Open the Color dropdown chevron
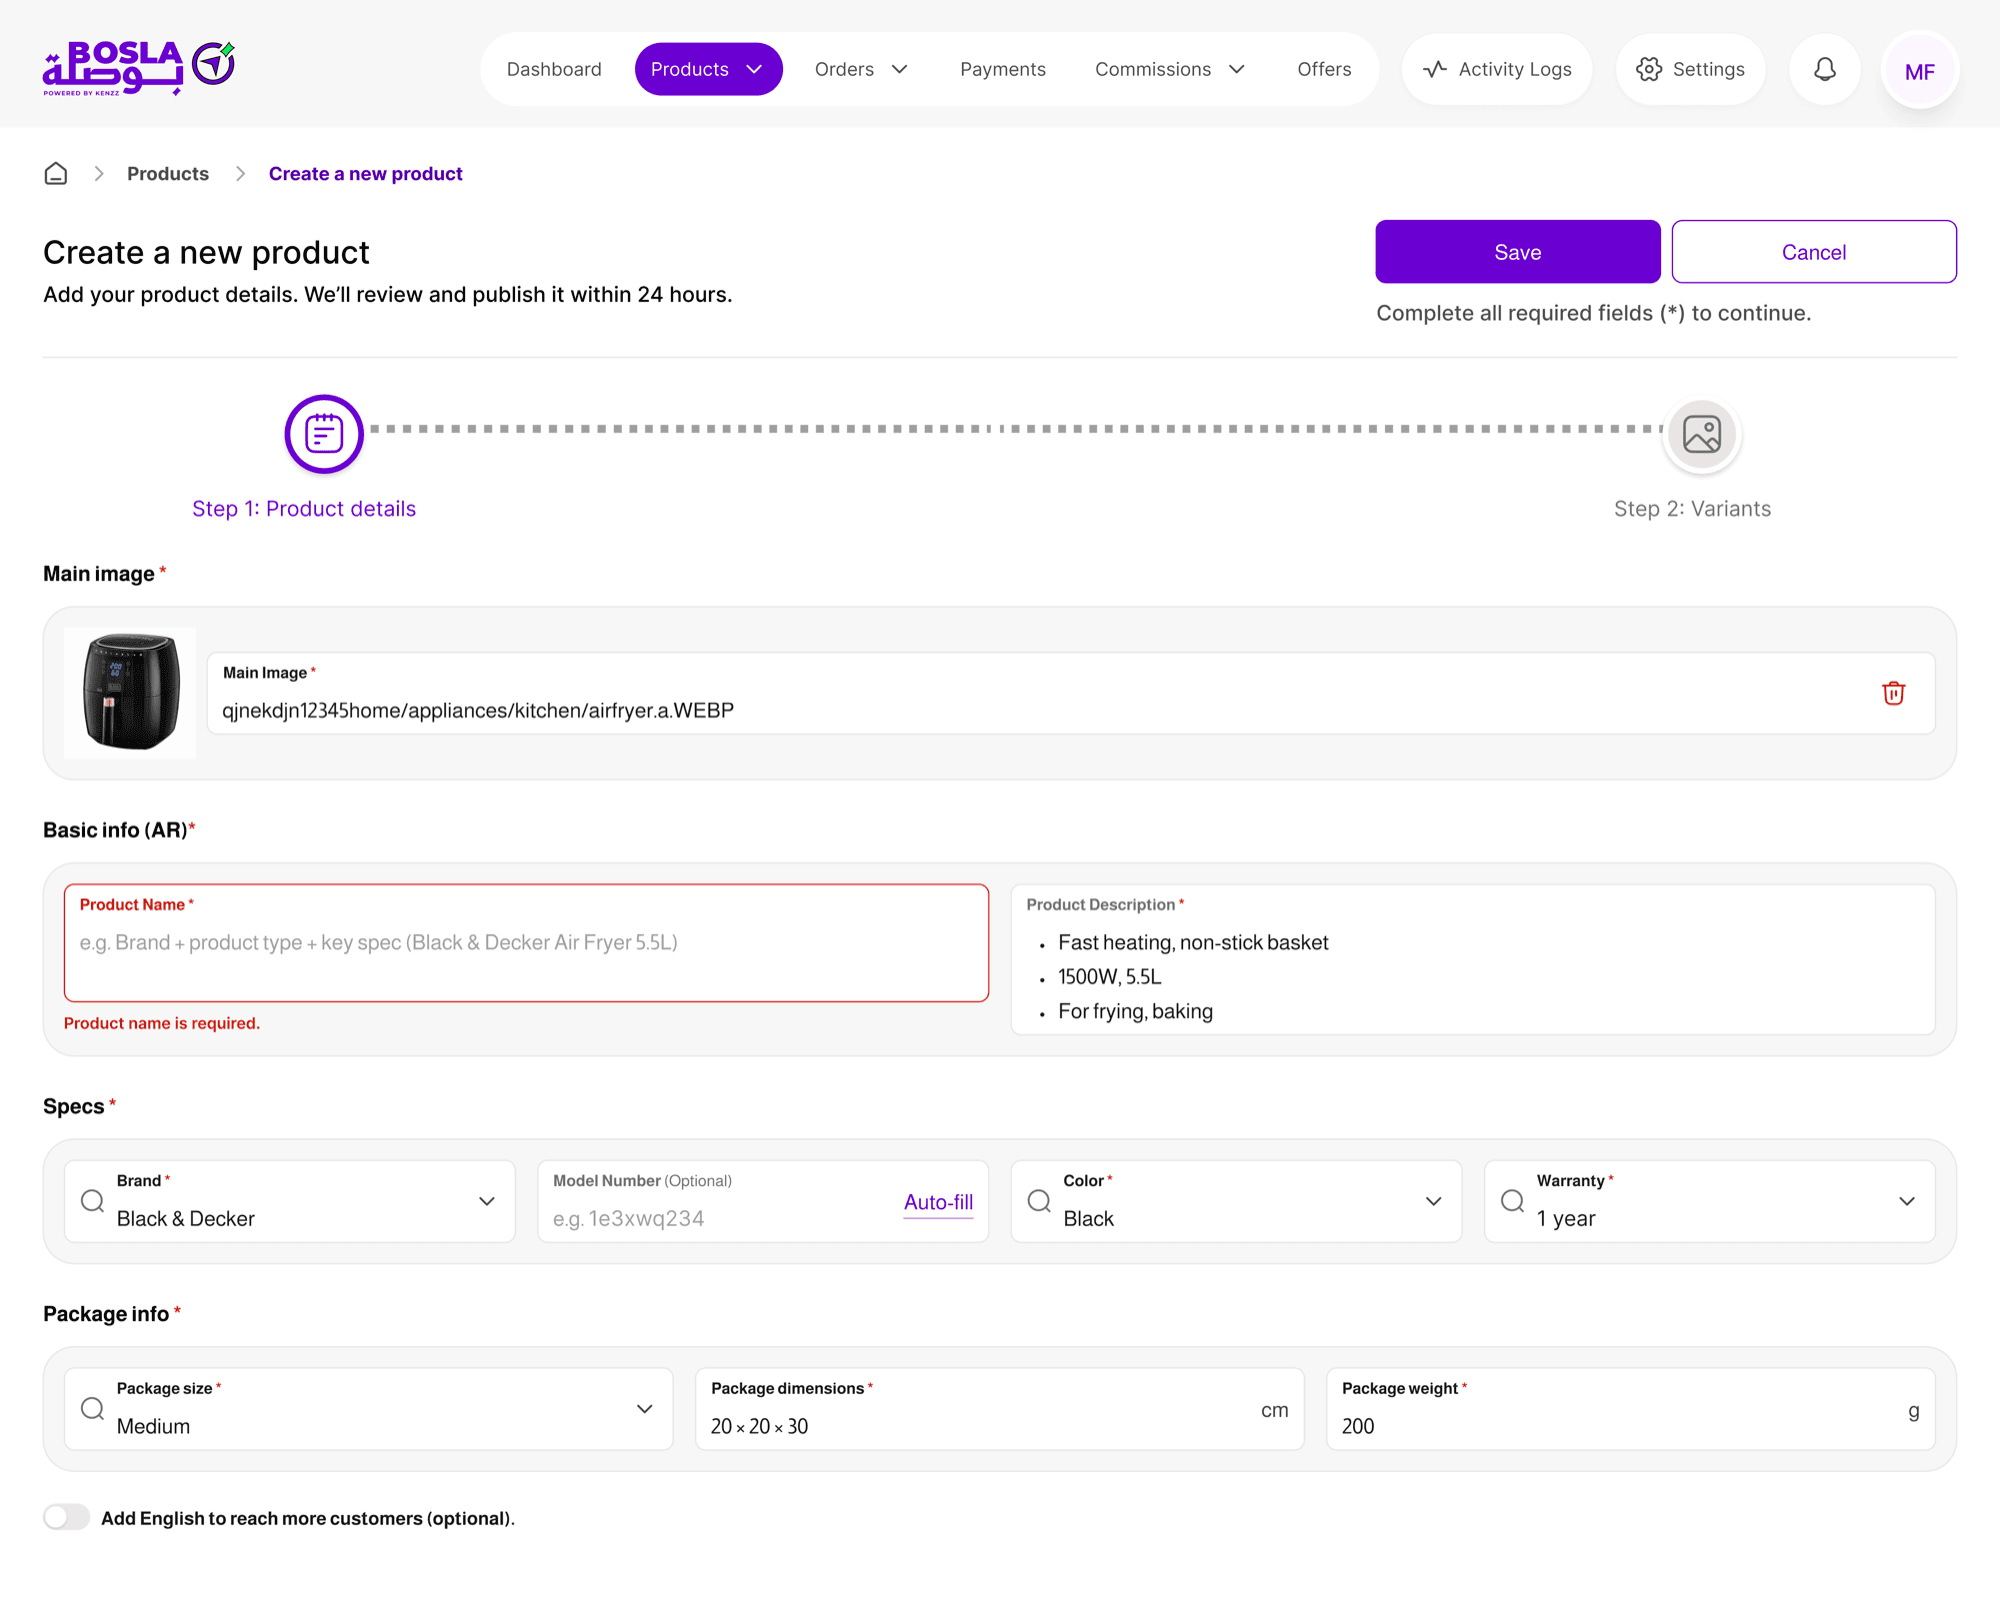This screenshot has height=1619, width=2000. click(1434, 1201)
